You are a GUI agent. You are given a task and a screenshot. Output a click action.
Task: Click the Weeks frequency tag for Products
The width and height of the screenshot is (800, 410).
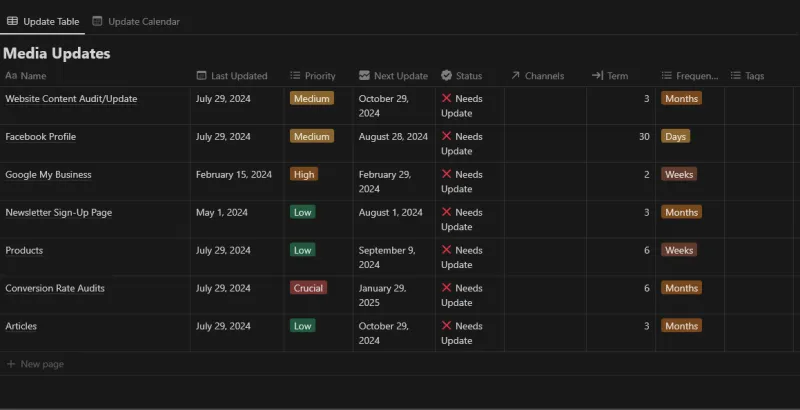click(x=679, y=250)
